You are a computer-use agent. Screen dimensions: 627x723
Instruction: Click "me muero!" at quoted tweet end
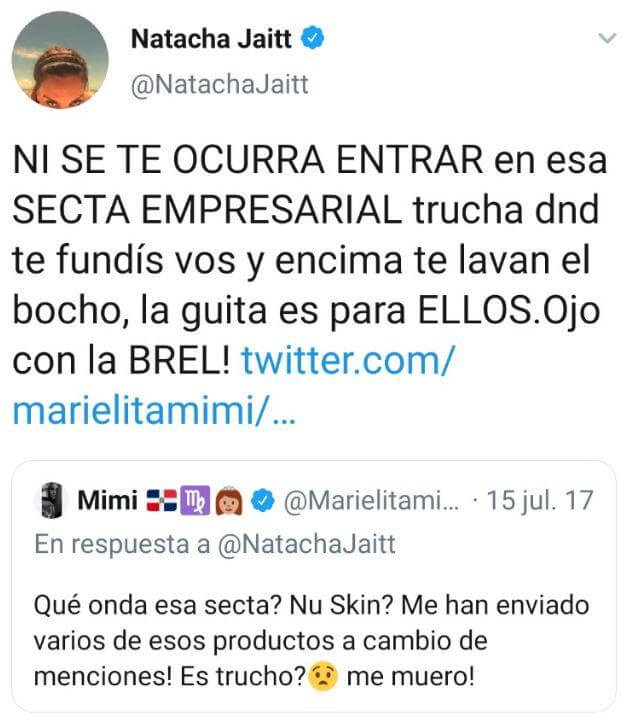tap(410, 677)
